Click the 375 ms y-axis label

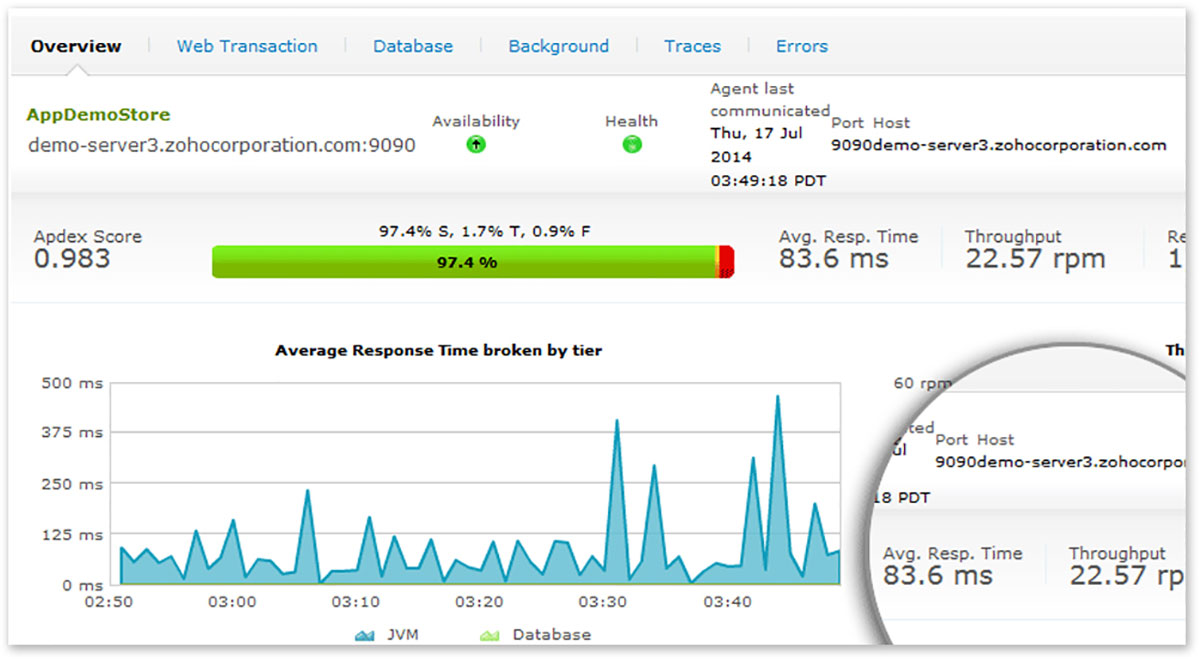(72, 432)
